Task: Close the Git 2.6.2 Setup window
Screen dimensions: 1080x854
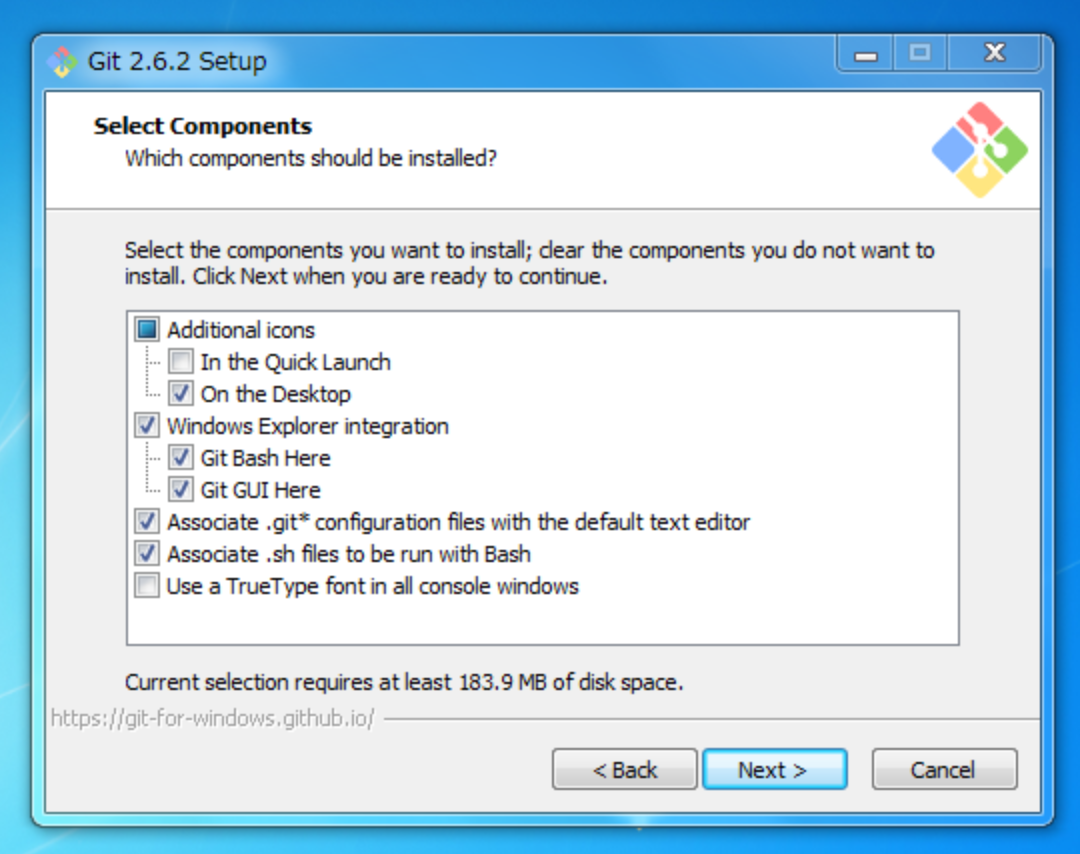Action: (995, 54)
